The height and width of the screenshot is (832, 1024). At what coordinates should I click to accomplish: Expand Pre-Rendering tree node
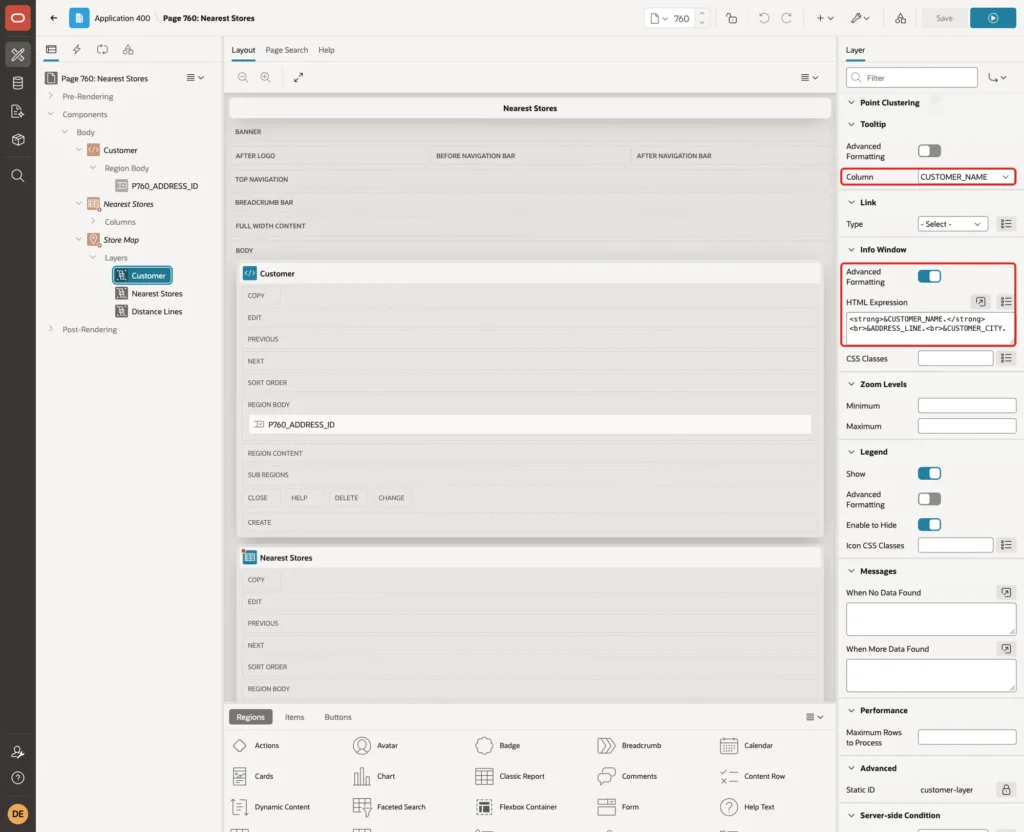[50, 96]
